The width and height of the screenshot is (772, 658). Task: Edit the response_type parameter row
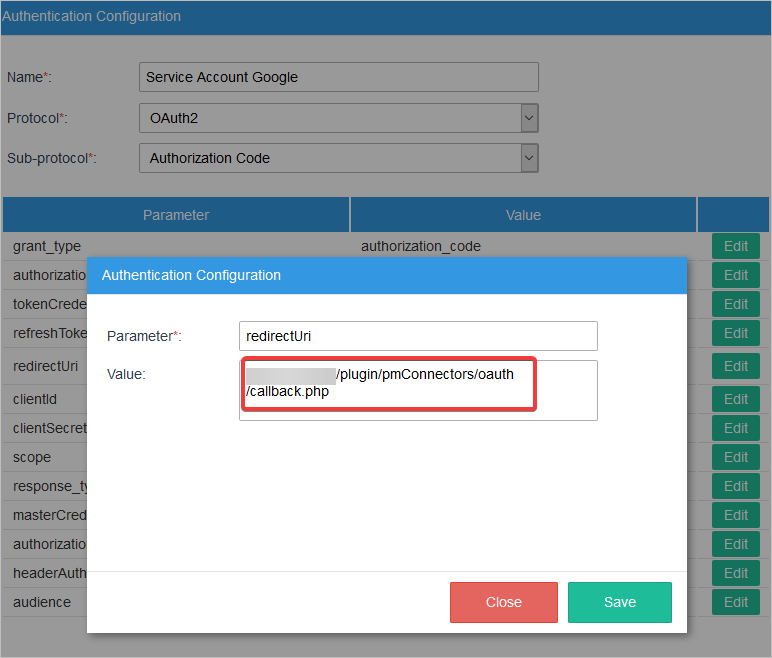(x=735, y=486)
